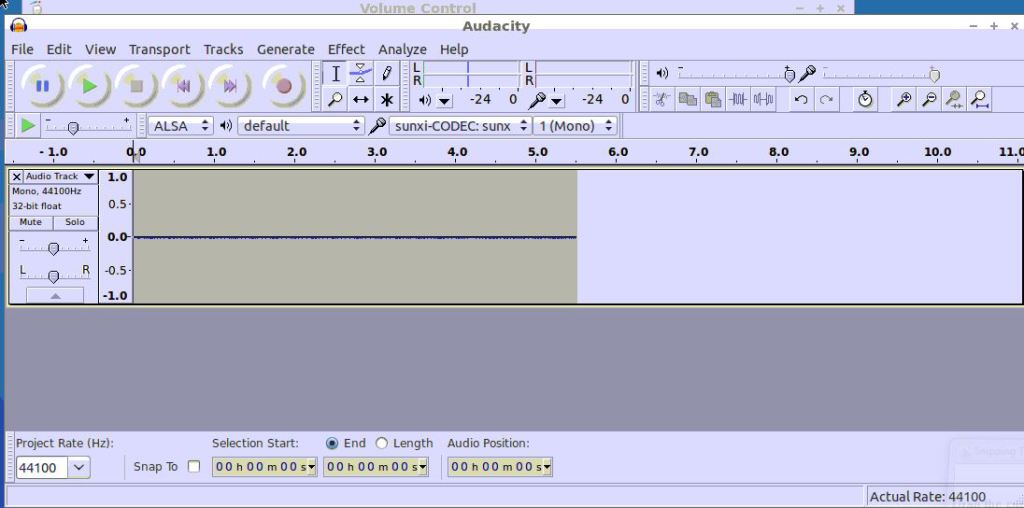Viewport: 1024px width, 508px height.
Task: Redo the last undone action
Action: click(x=827, y=100)
